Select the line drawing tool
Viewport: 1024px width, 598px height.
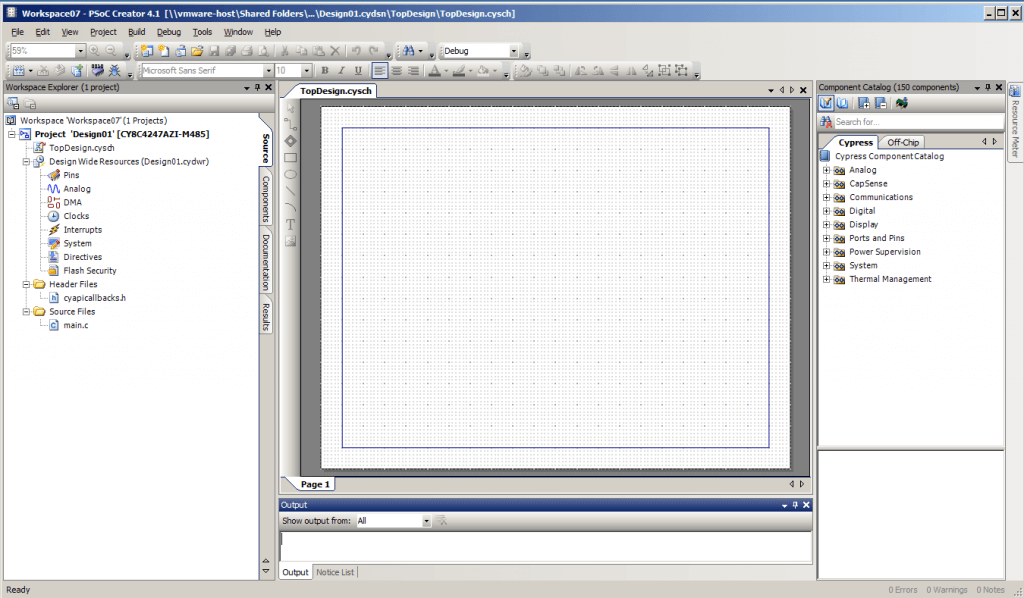(x=291, y=191)
